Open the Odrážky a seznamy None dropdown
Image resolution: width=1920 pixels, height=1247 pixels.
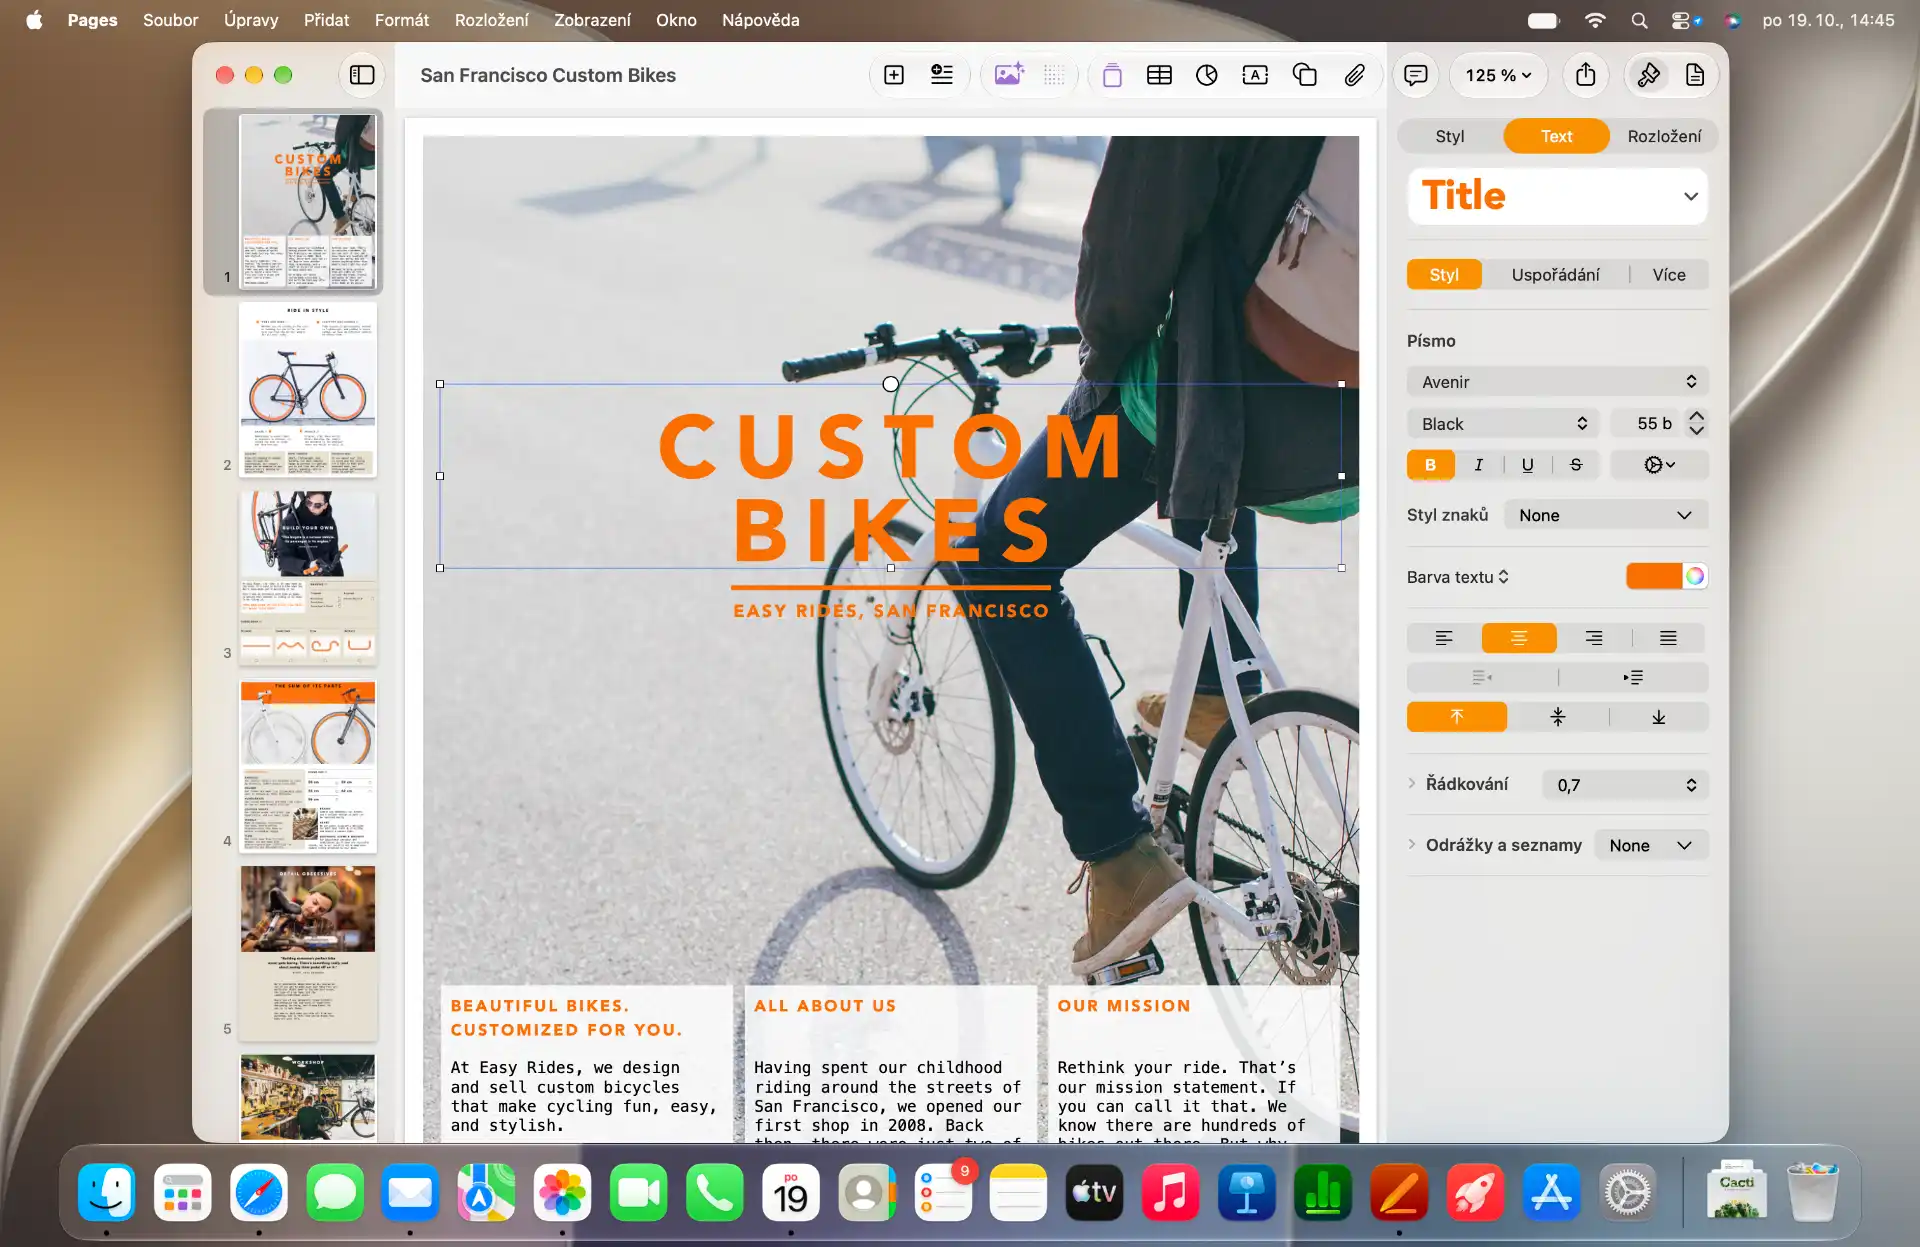point(1650,846)
